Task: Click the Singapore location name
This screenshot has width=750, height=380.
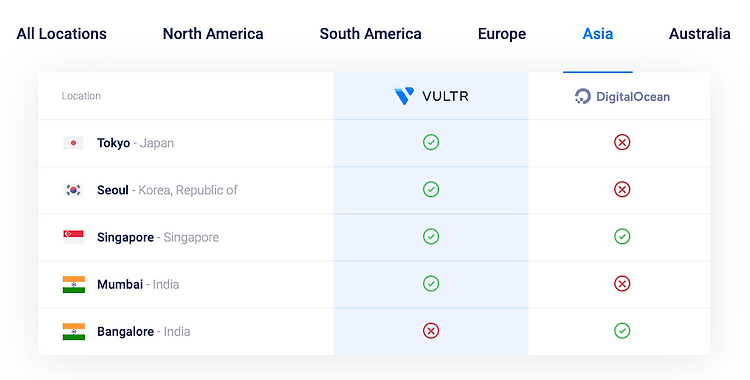Action: tap(125, 237)
